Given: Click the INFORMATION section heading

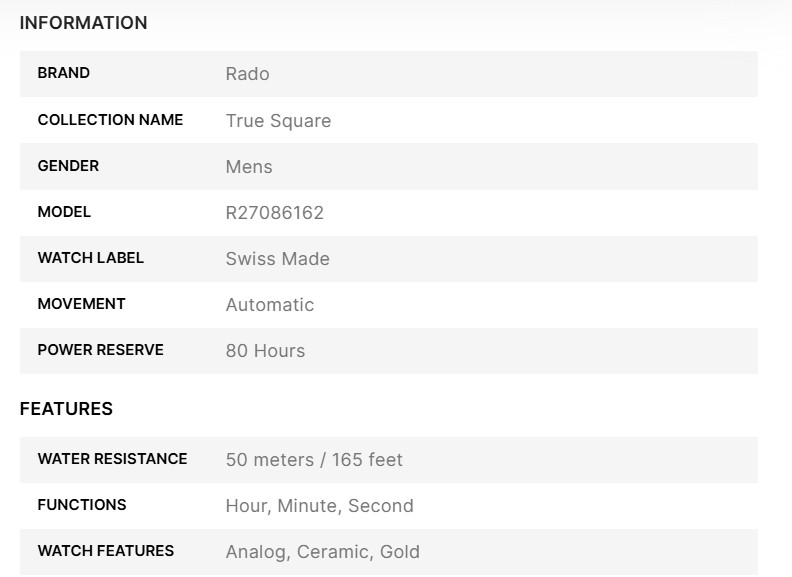Looking at the screenshot, I should click(83, 23).
